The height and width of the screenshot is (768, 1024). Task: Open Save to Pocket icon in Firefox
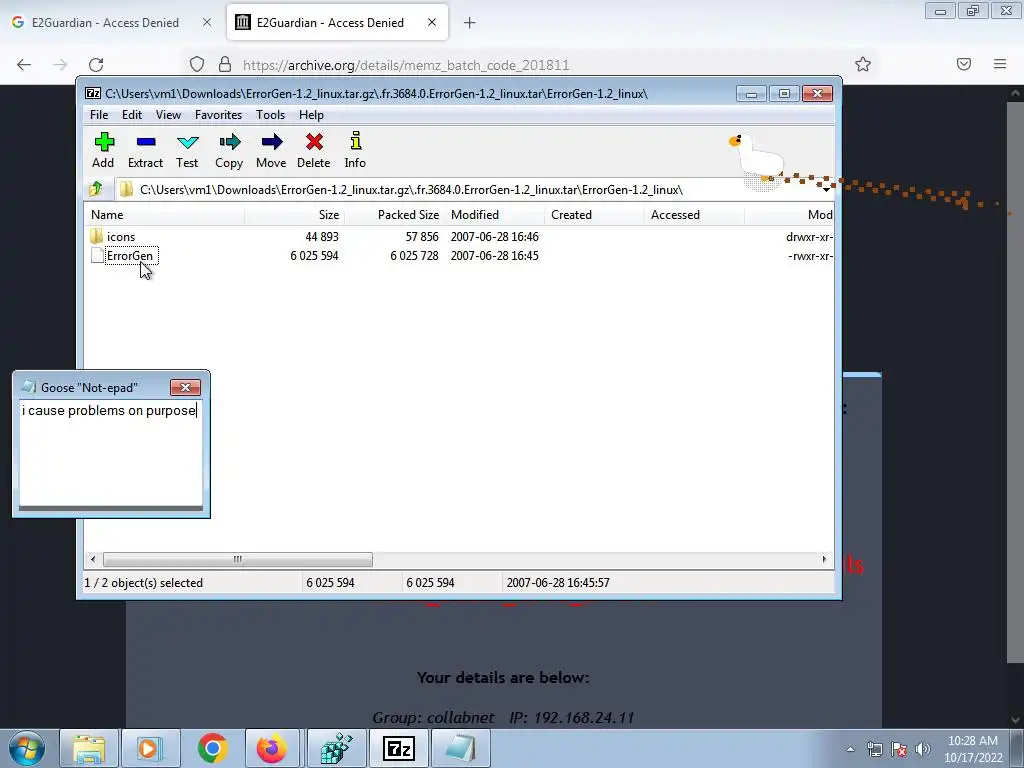pos(964,64)
